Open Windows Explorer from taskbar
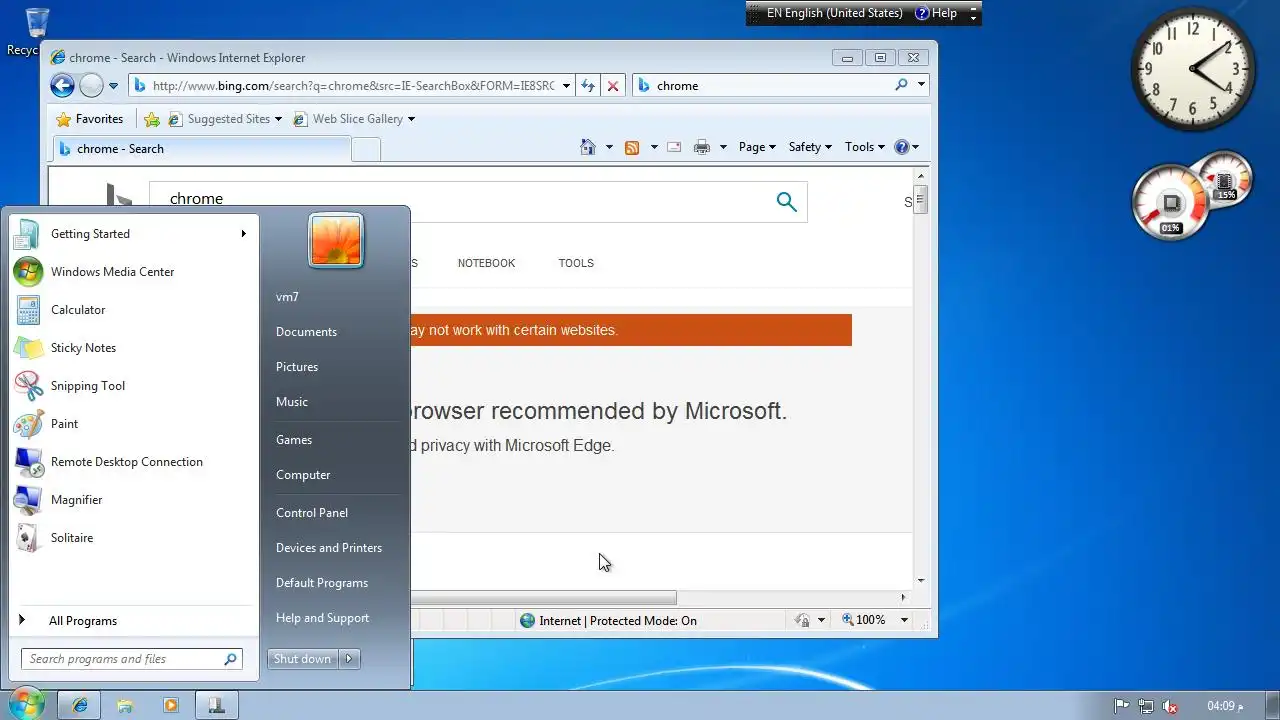This screenshot has width=1280, height=720. pos(125,705)
